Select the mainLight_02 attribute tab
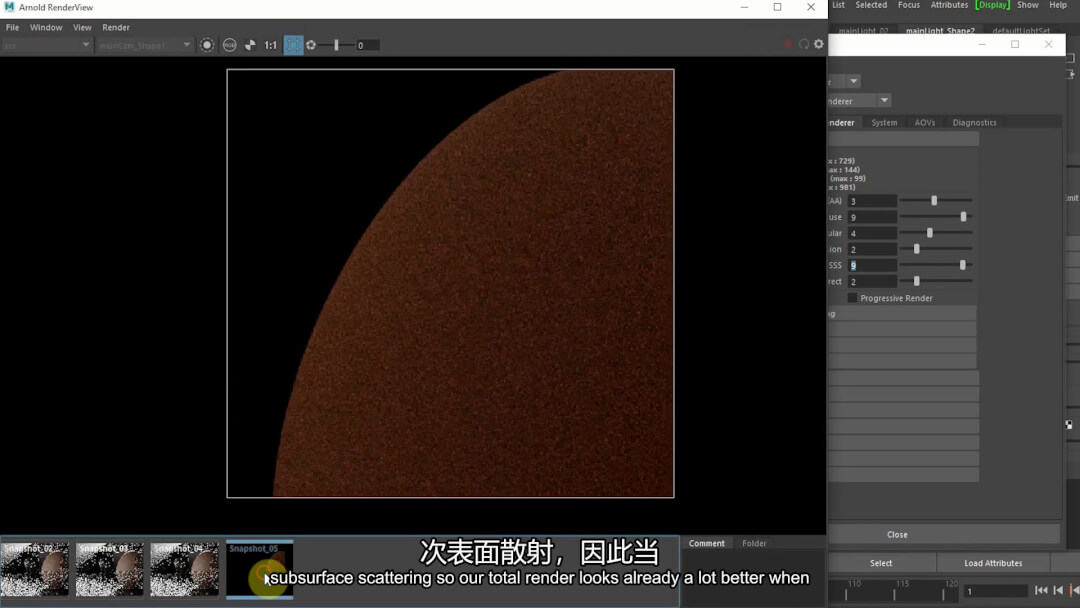The height and width of the screenshot is (608, 1080). pyautogui.click(x=863, y=30)
